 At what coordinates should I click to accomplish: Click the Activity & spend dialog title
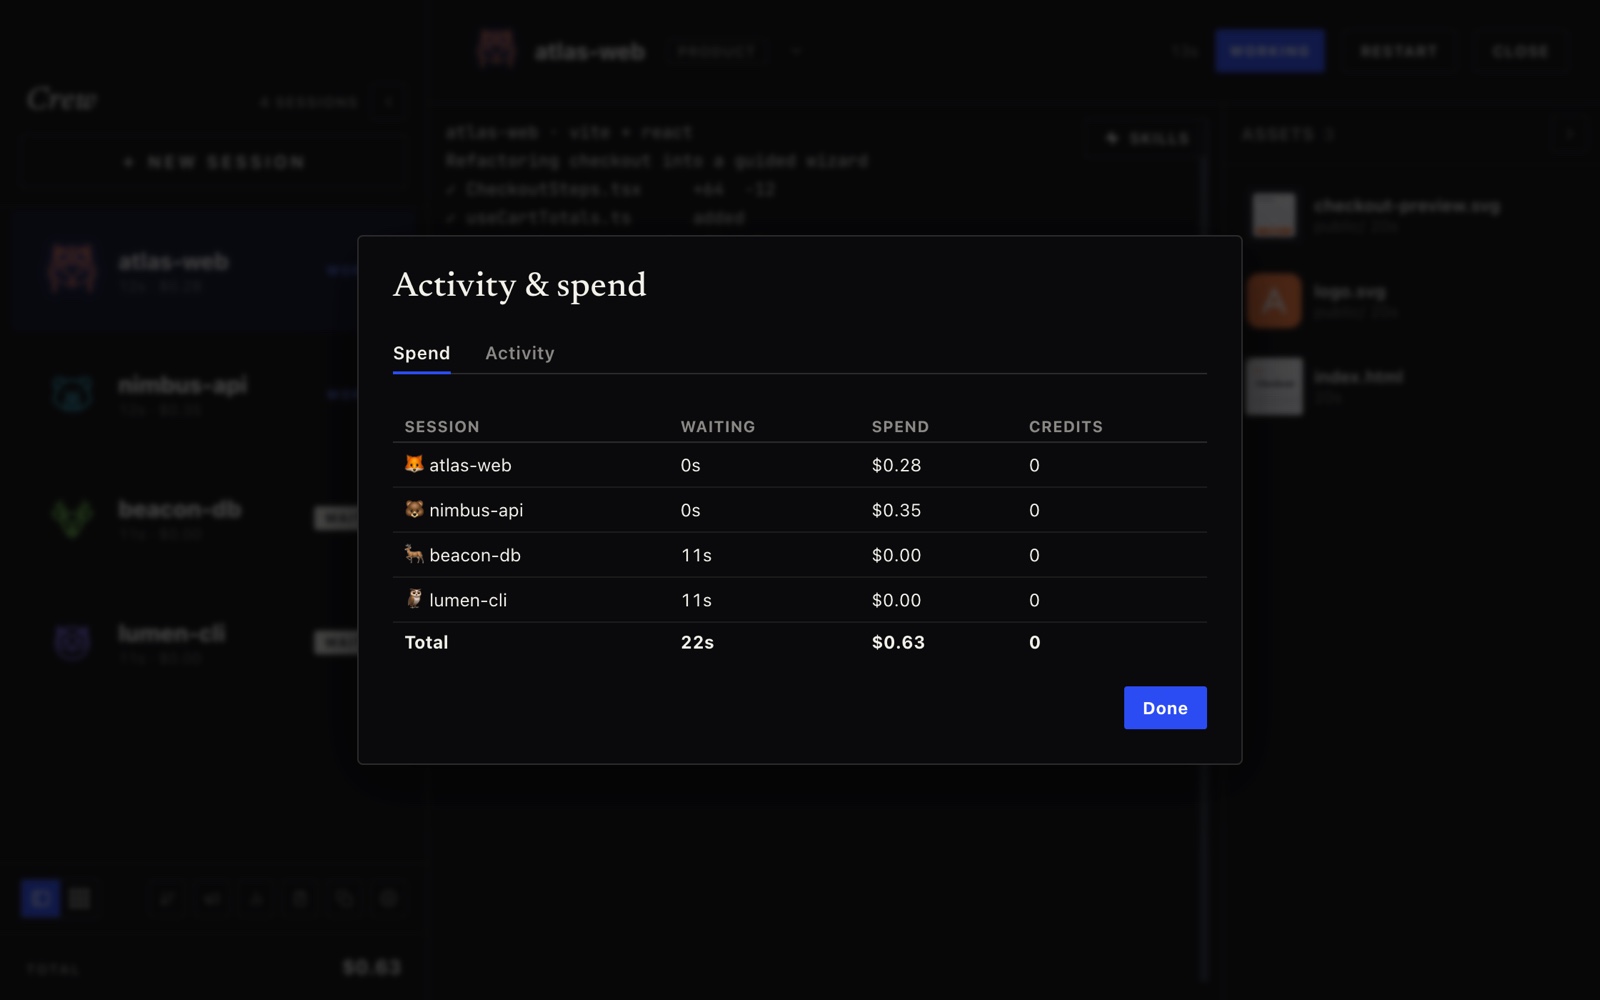519,285
